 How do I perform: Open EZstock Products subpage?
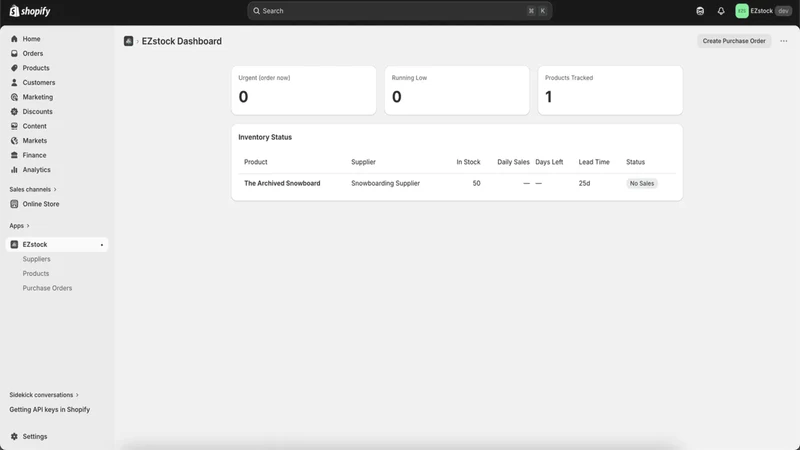(36, 273)
